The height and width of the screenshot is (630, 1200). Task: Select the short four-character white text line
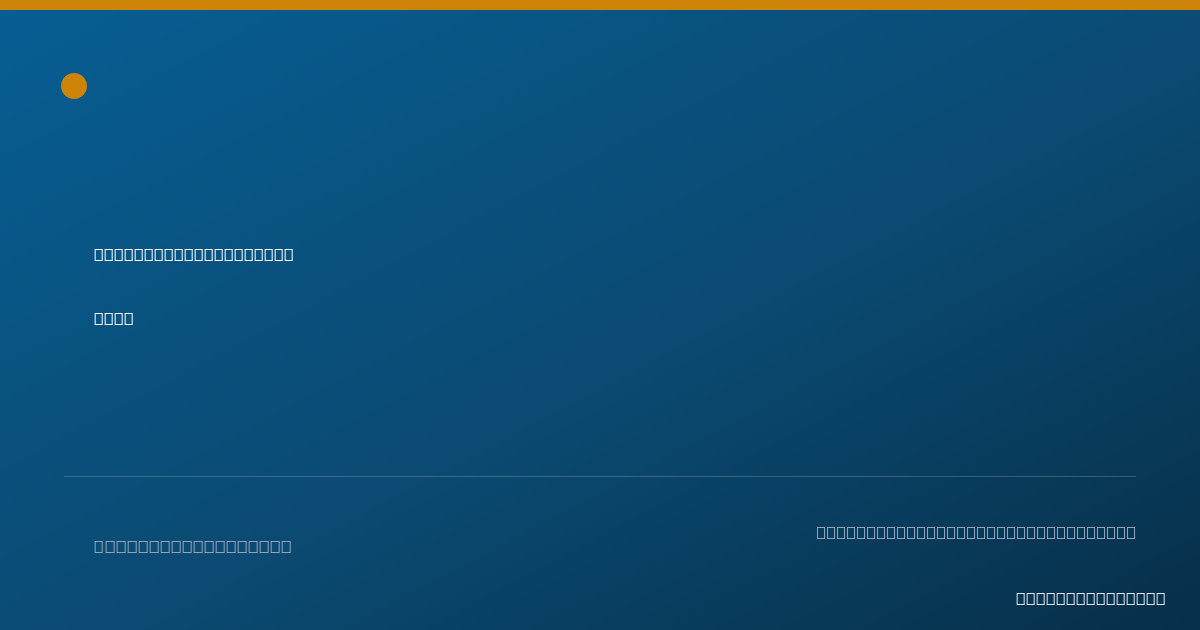pyautogui.click(x=114, y=318)
